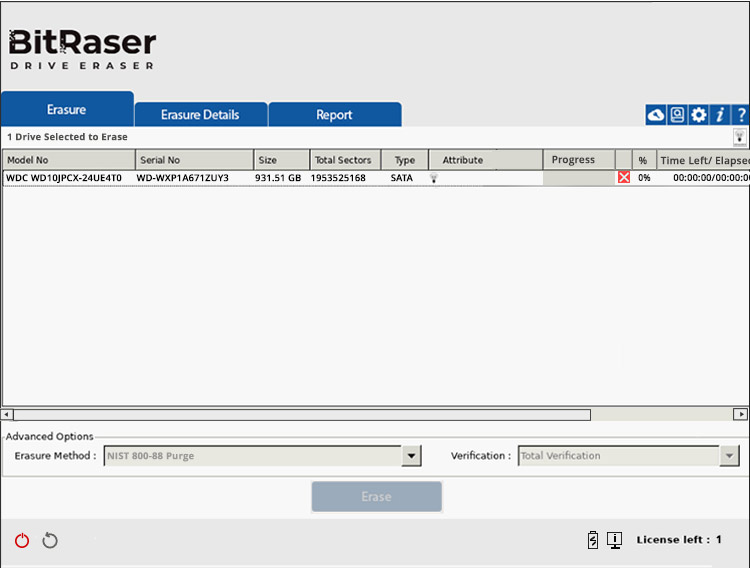
Task: Click the Erase button
Action: 376,497
